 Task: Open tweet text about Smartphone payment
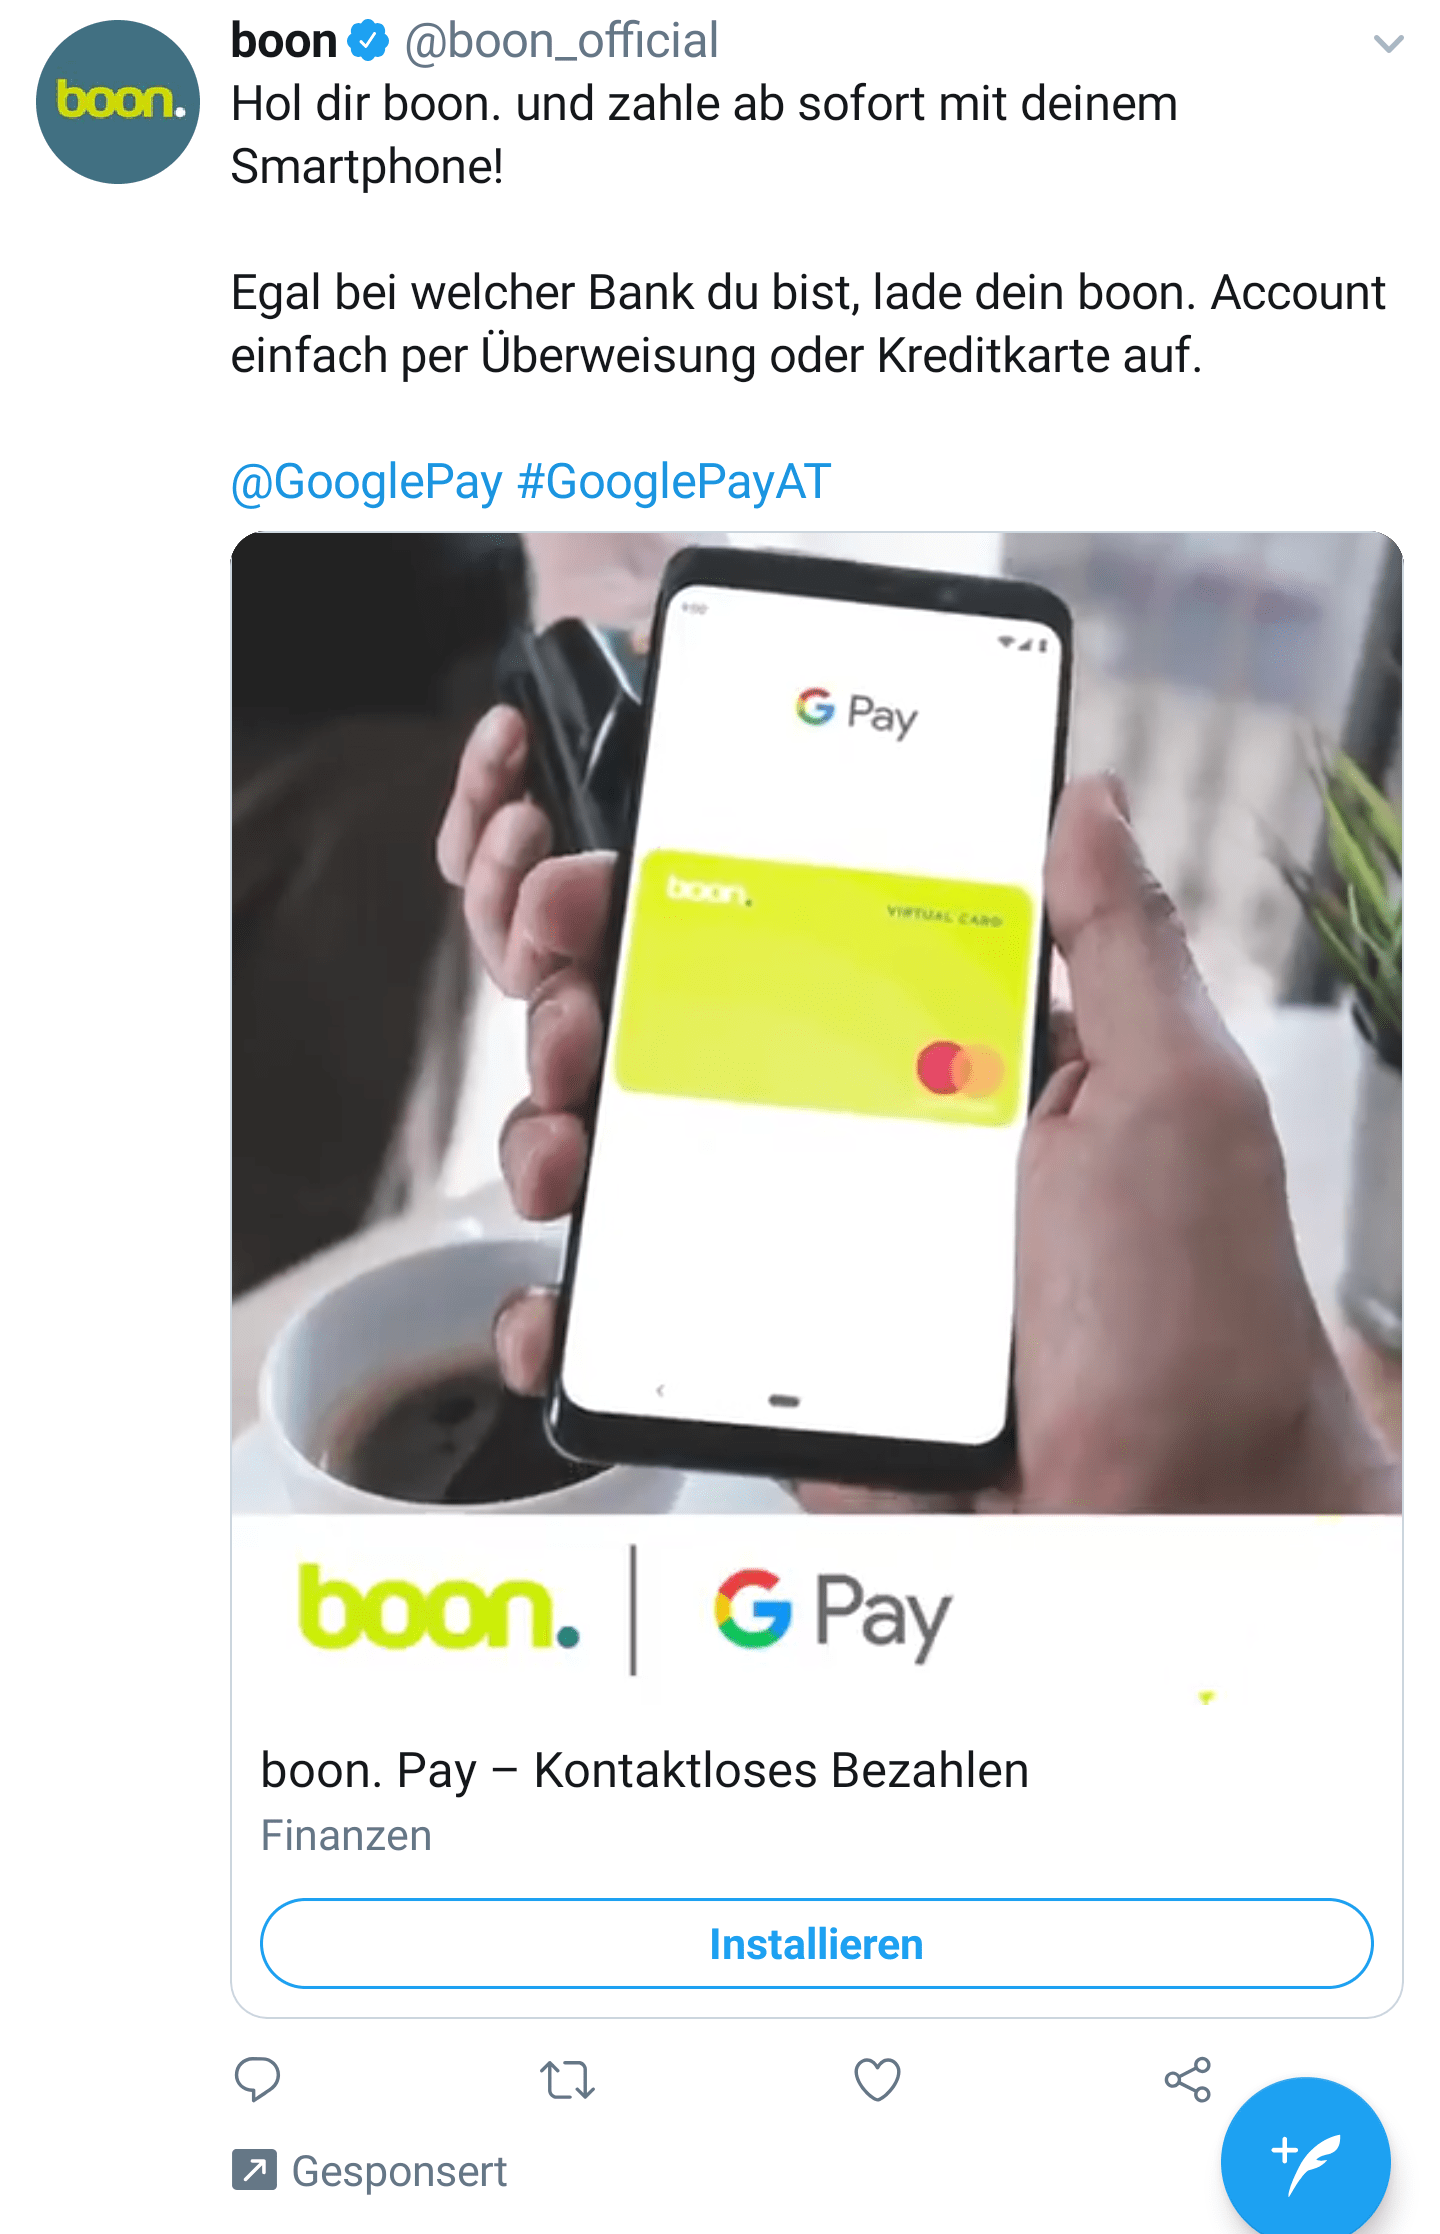click(x=704, y=134)
